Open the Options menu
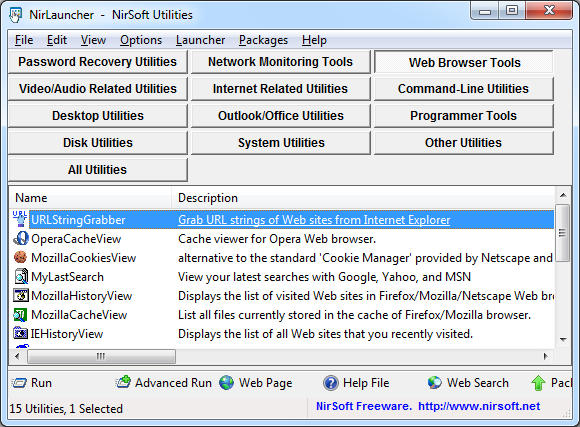 pyautogui.click(x=141, y=40)
